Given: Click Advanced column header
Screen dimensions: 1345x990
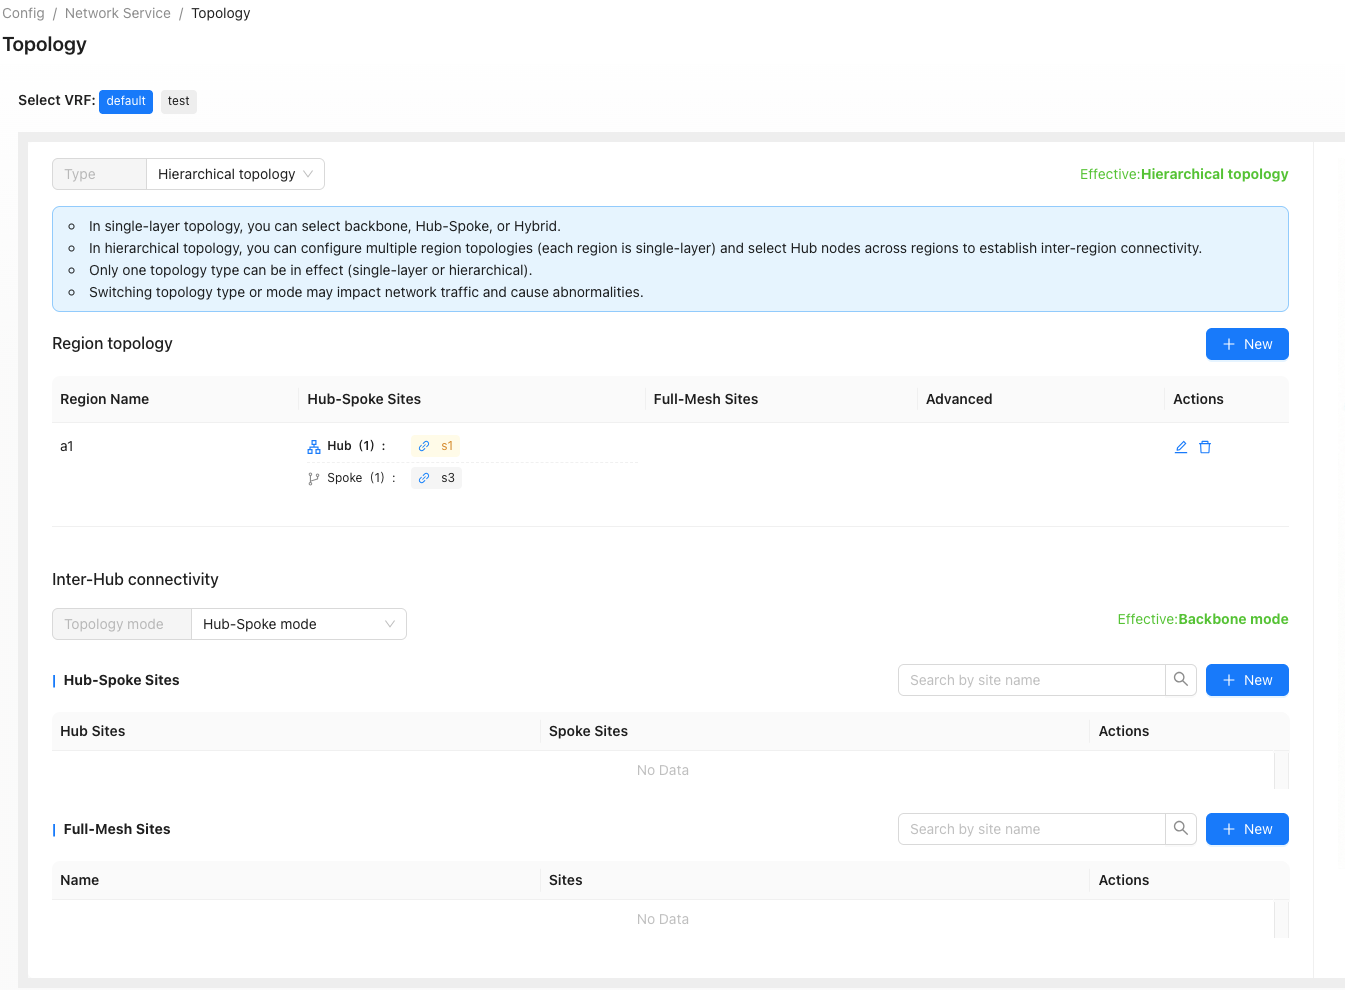Looking at the screenshot, I should coord(959,399).
